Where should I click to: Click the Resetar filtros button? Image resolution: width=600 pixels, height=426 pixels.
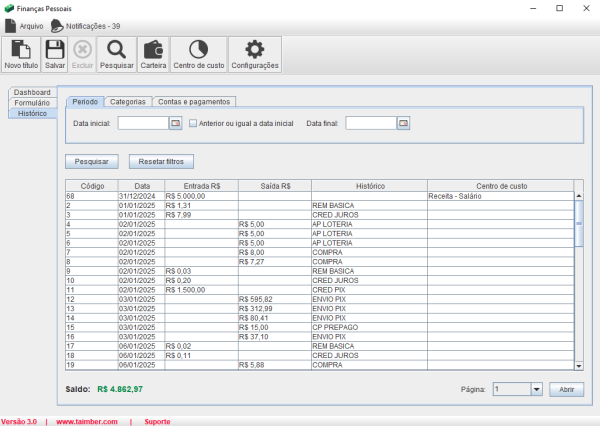pyautogui.click(x=161, y=162)
